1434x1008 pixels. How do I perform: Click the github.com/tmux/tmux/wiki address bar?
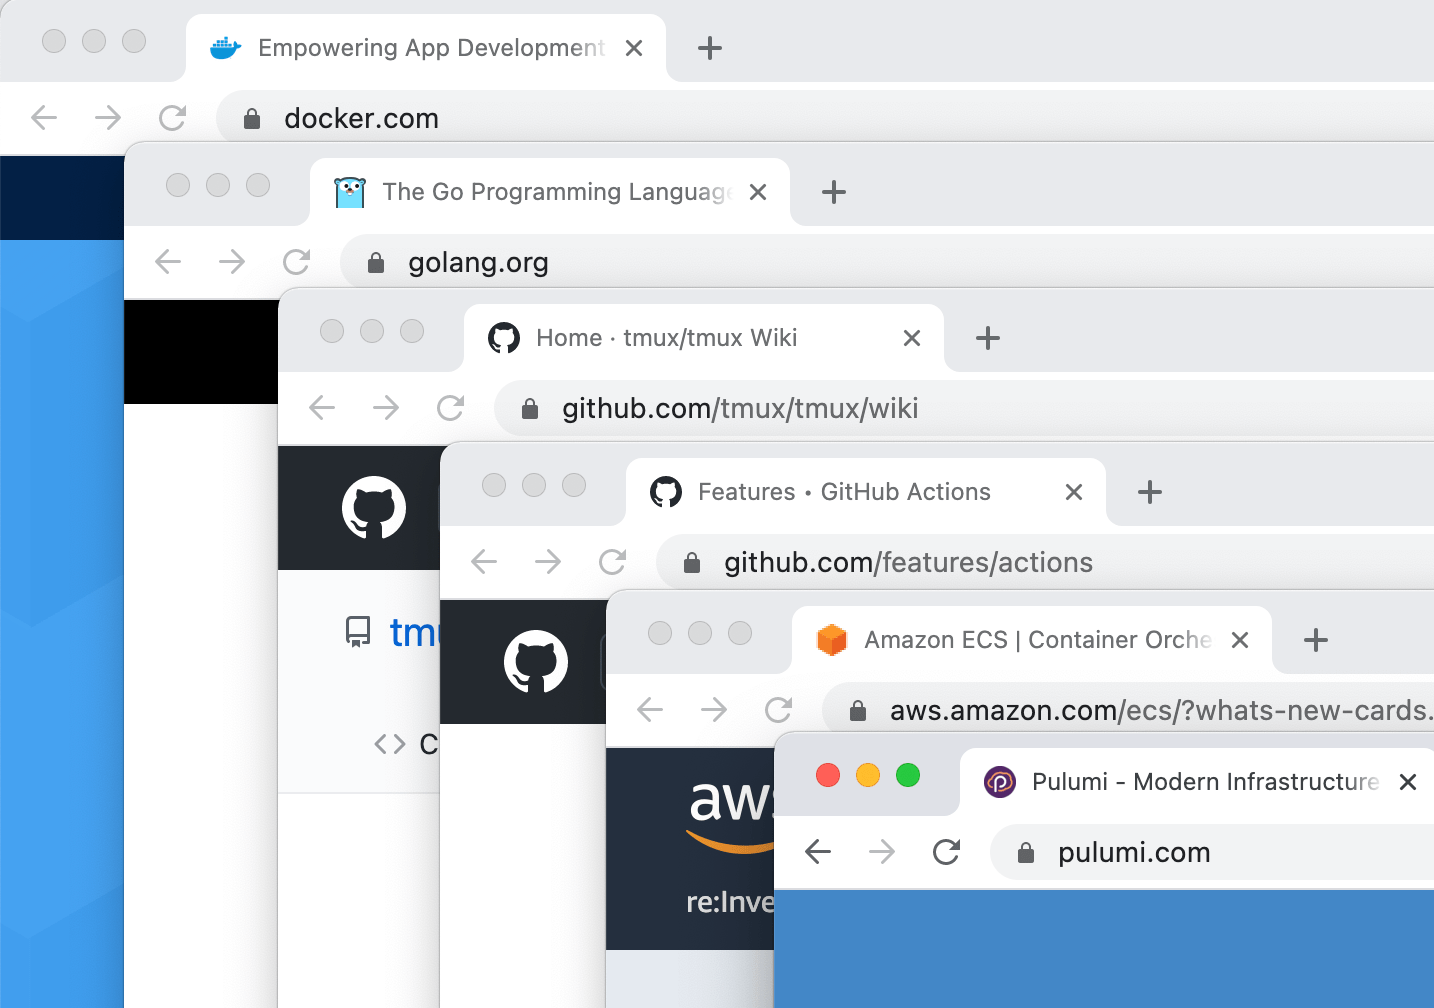pyautogui.click(x=964, y=408)
